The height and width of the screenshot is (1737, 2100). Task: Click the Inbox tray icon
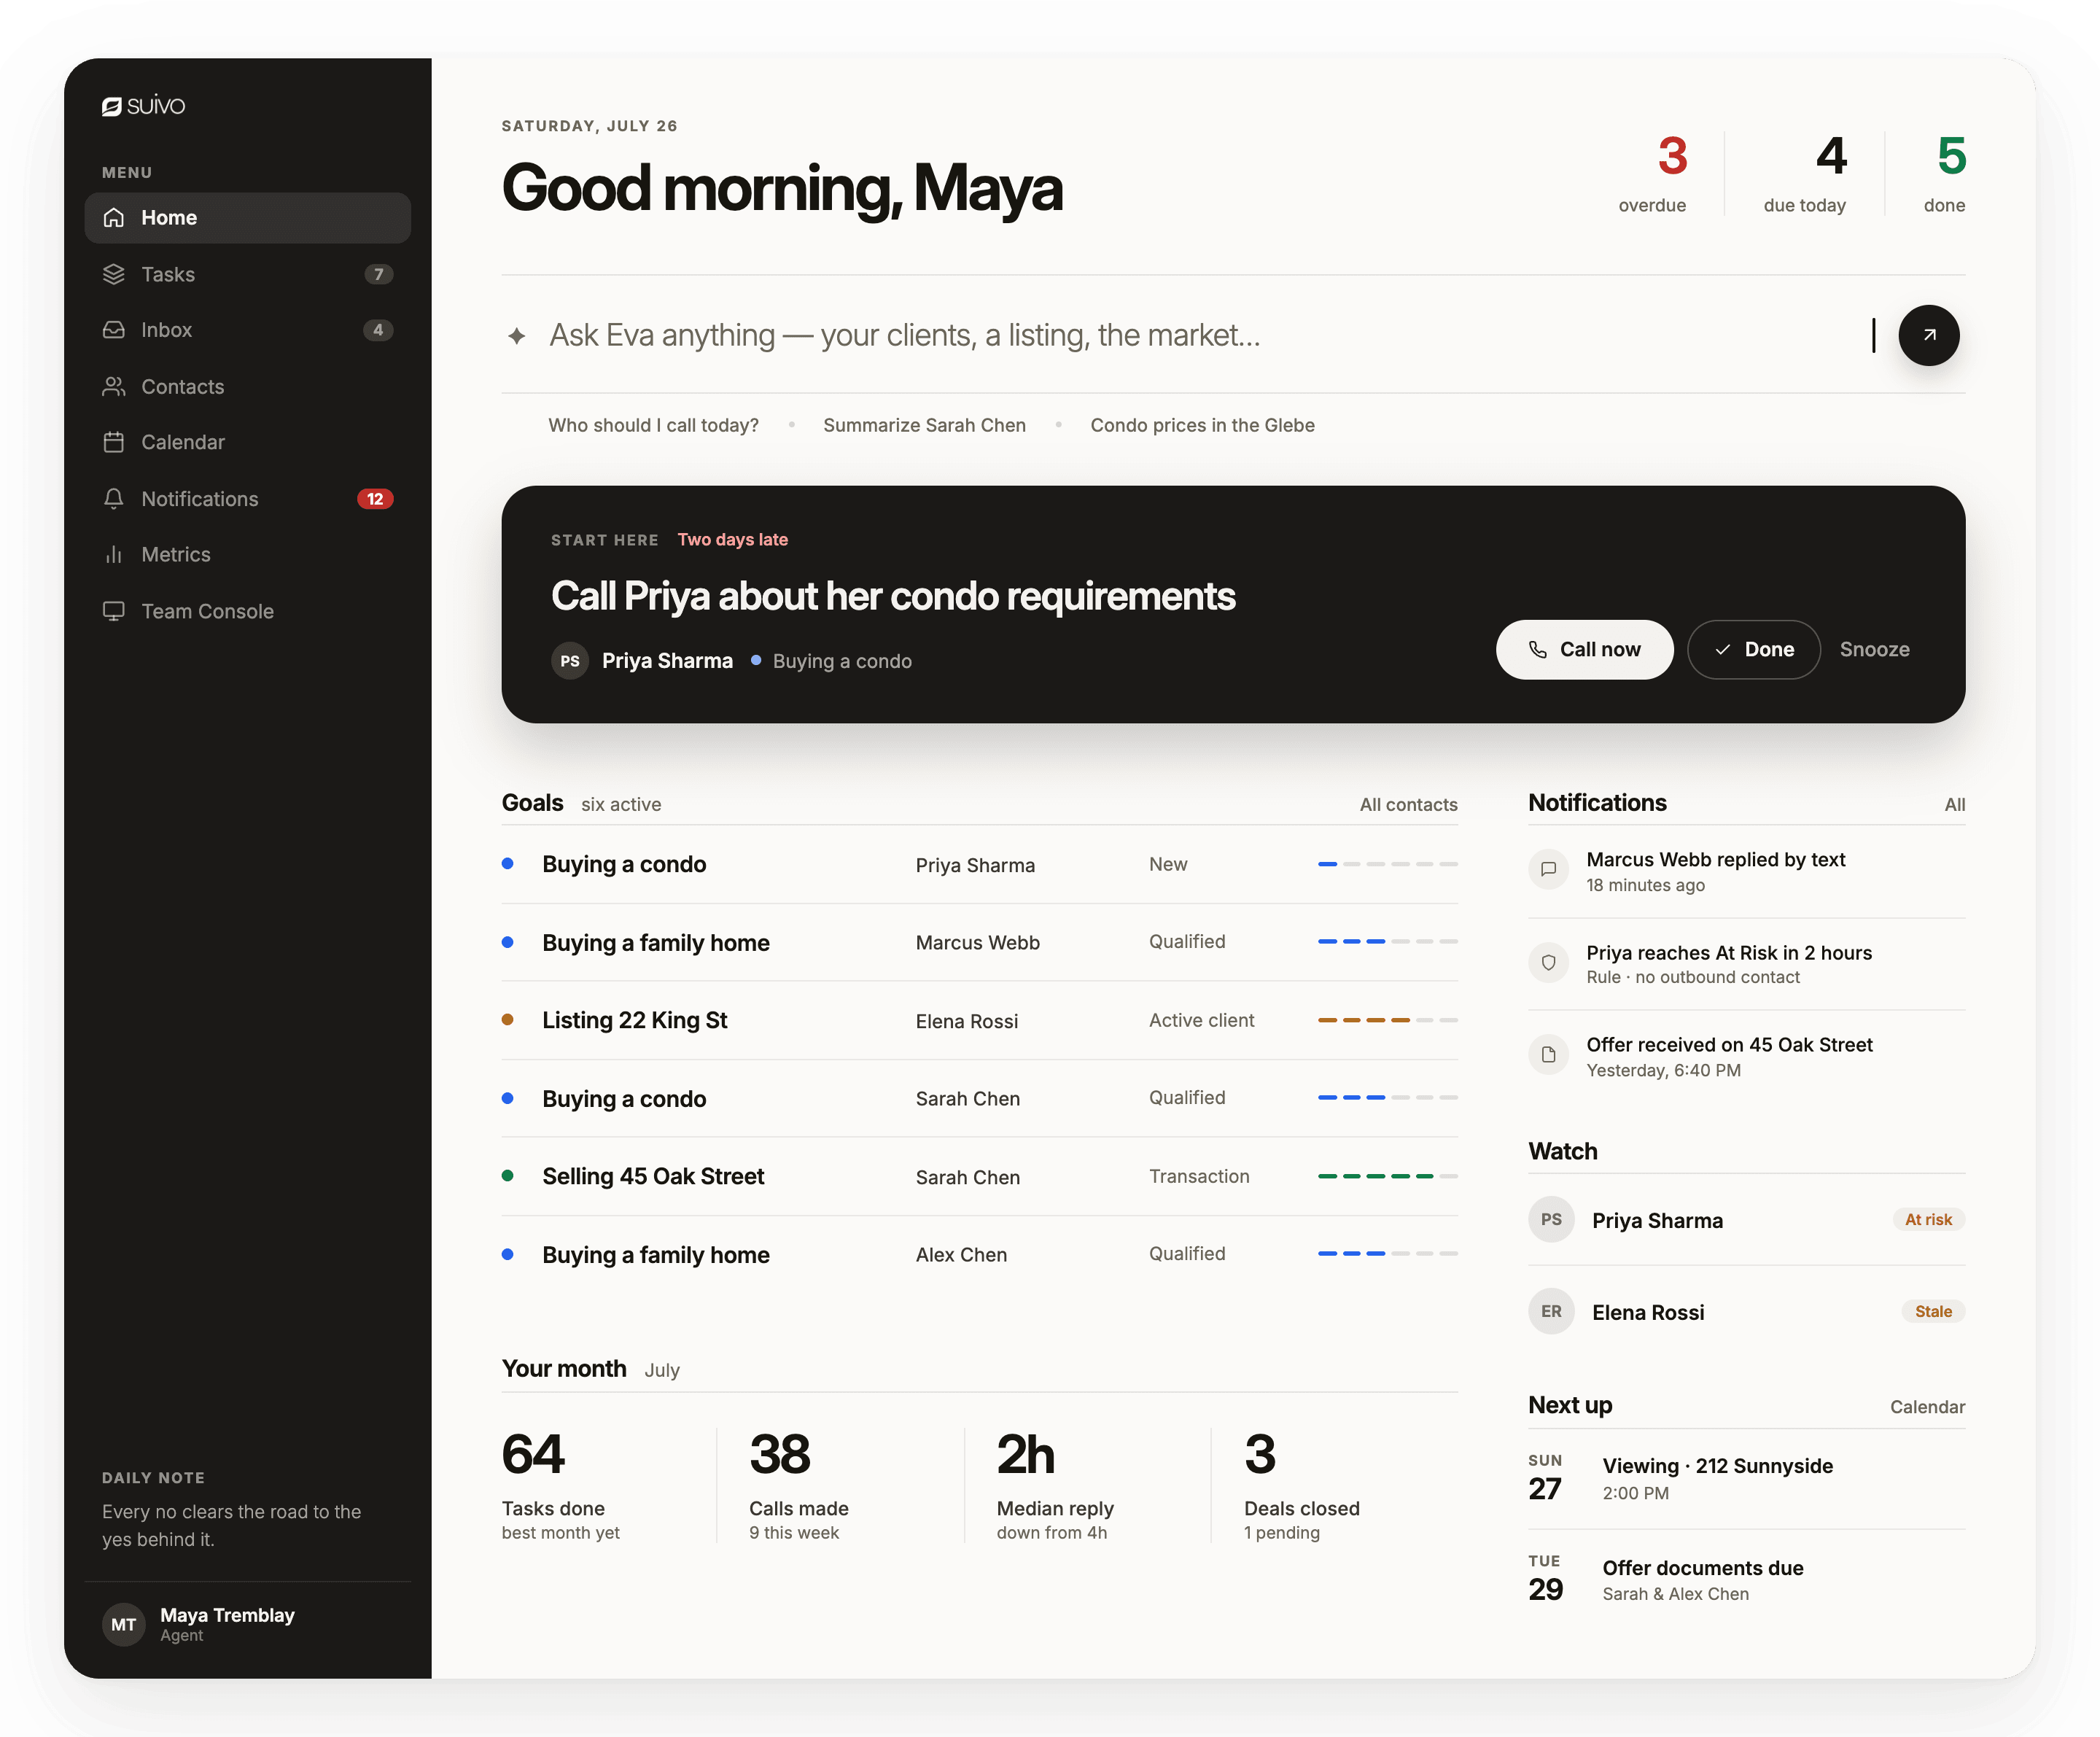click(114, 330)
